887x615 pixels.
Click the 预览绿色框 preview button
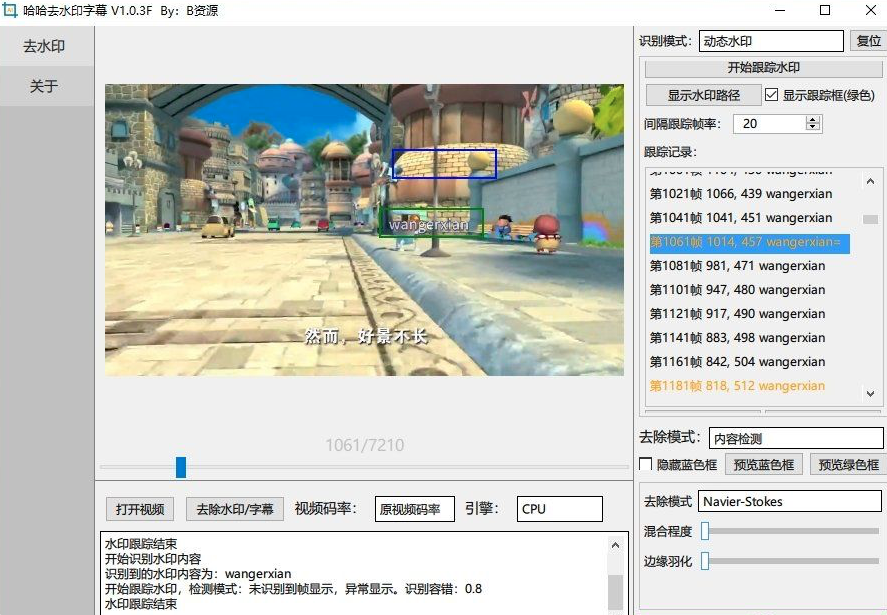(x=850, y=463)
